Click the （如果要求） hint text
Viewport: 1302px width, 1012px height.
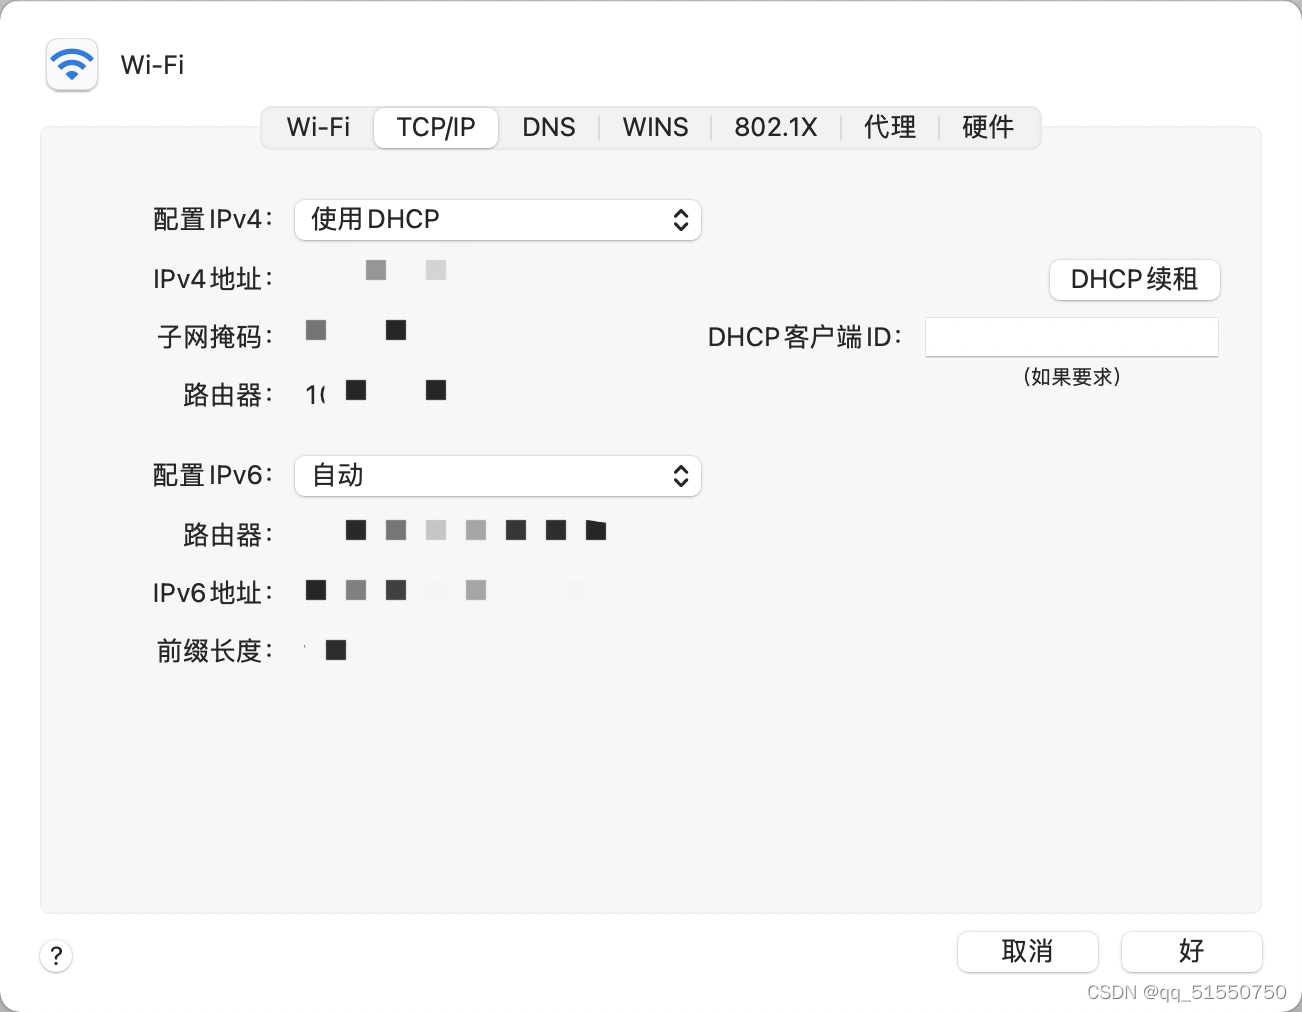(x=1071, y=377)
